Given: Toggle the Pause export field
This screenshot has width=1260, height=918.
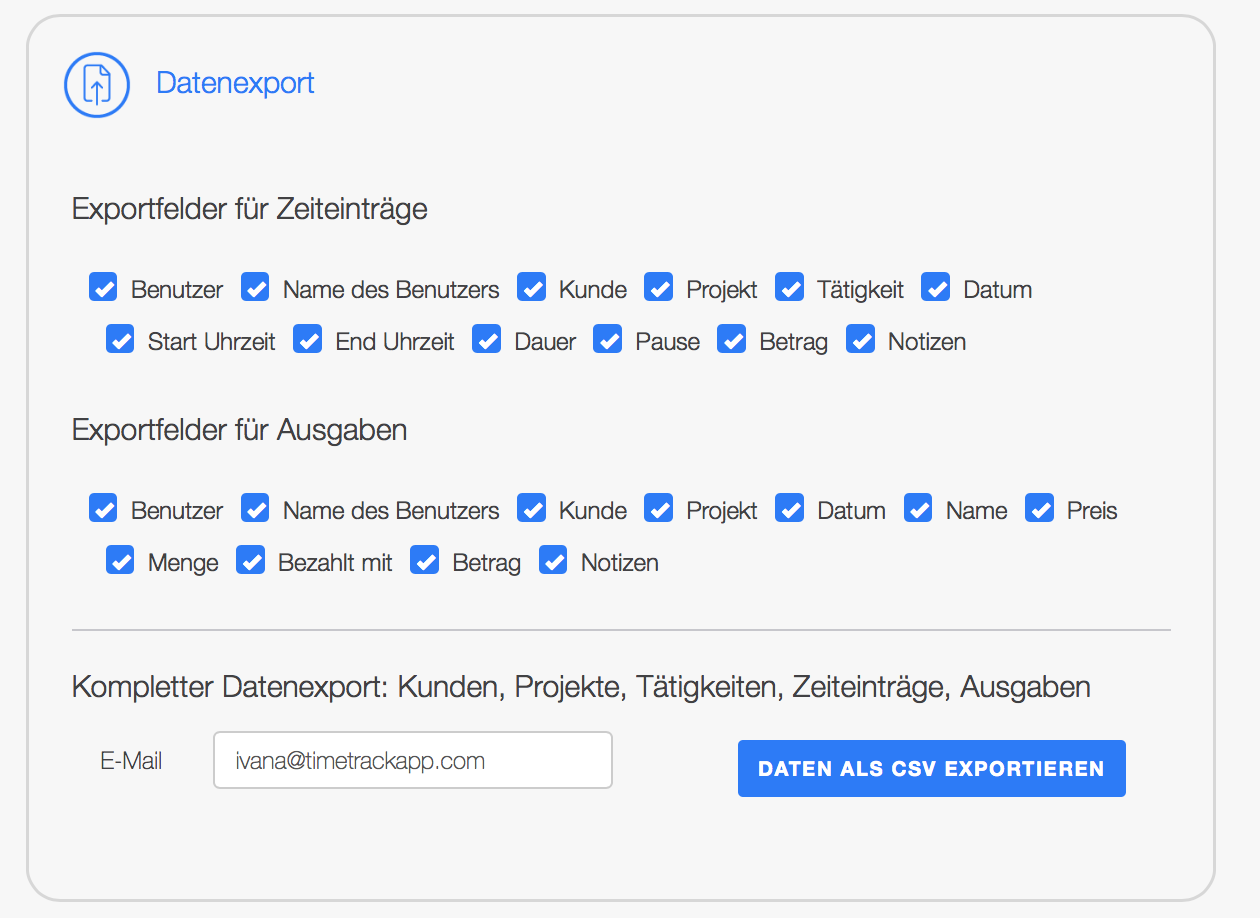Looking at the screenshot, I should point(608,339).
